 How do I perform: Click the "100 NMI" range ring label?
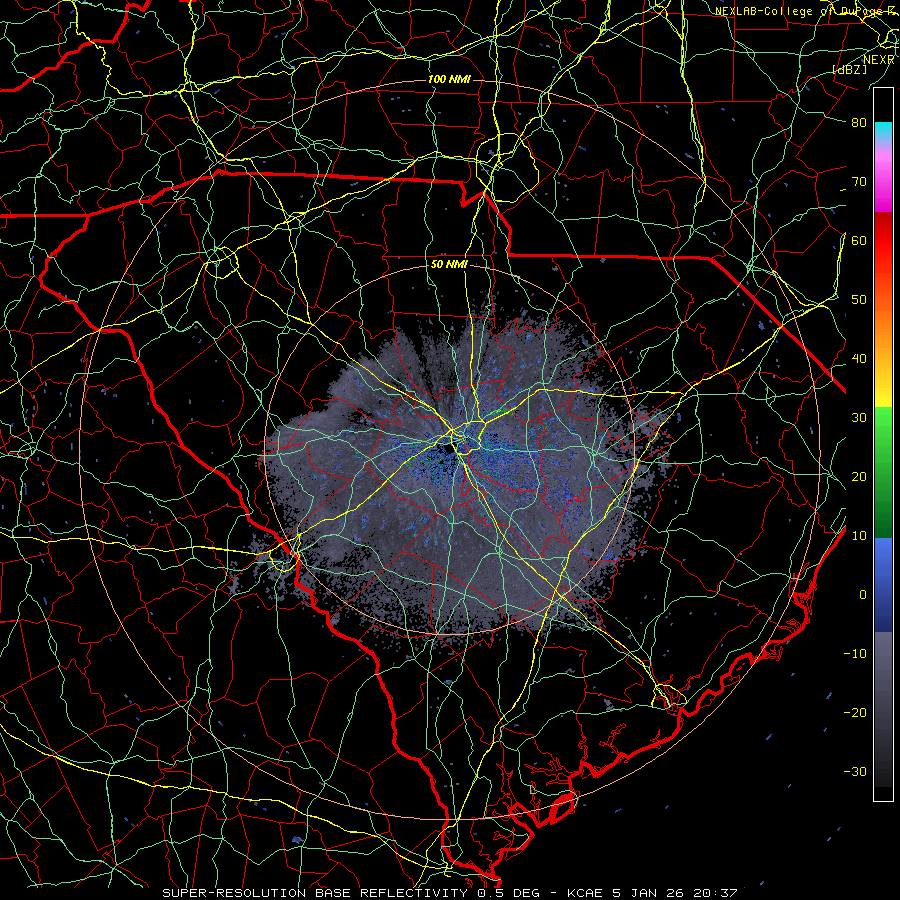tap(449, 79)
